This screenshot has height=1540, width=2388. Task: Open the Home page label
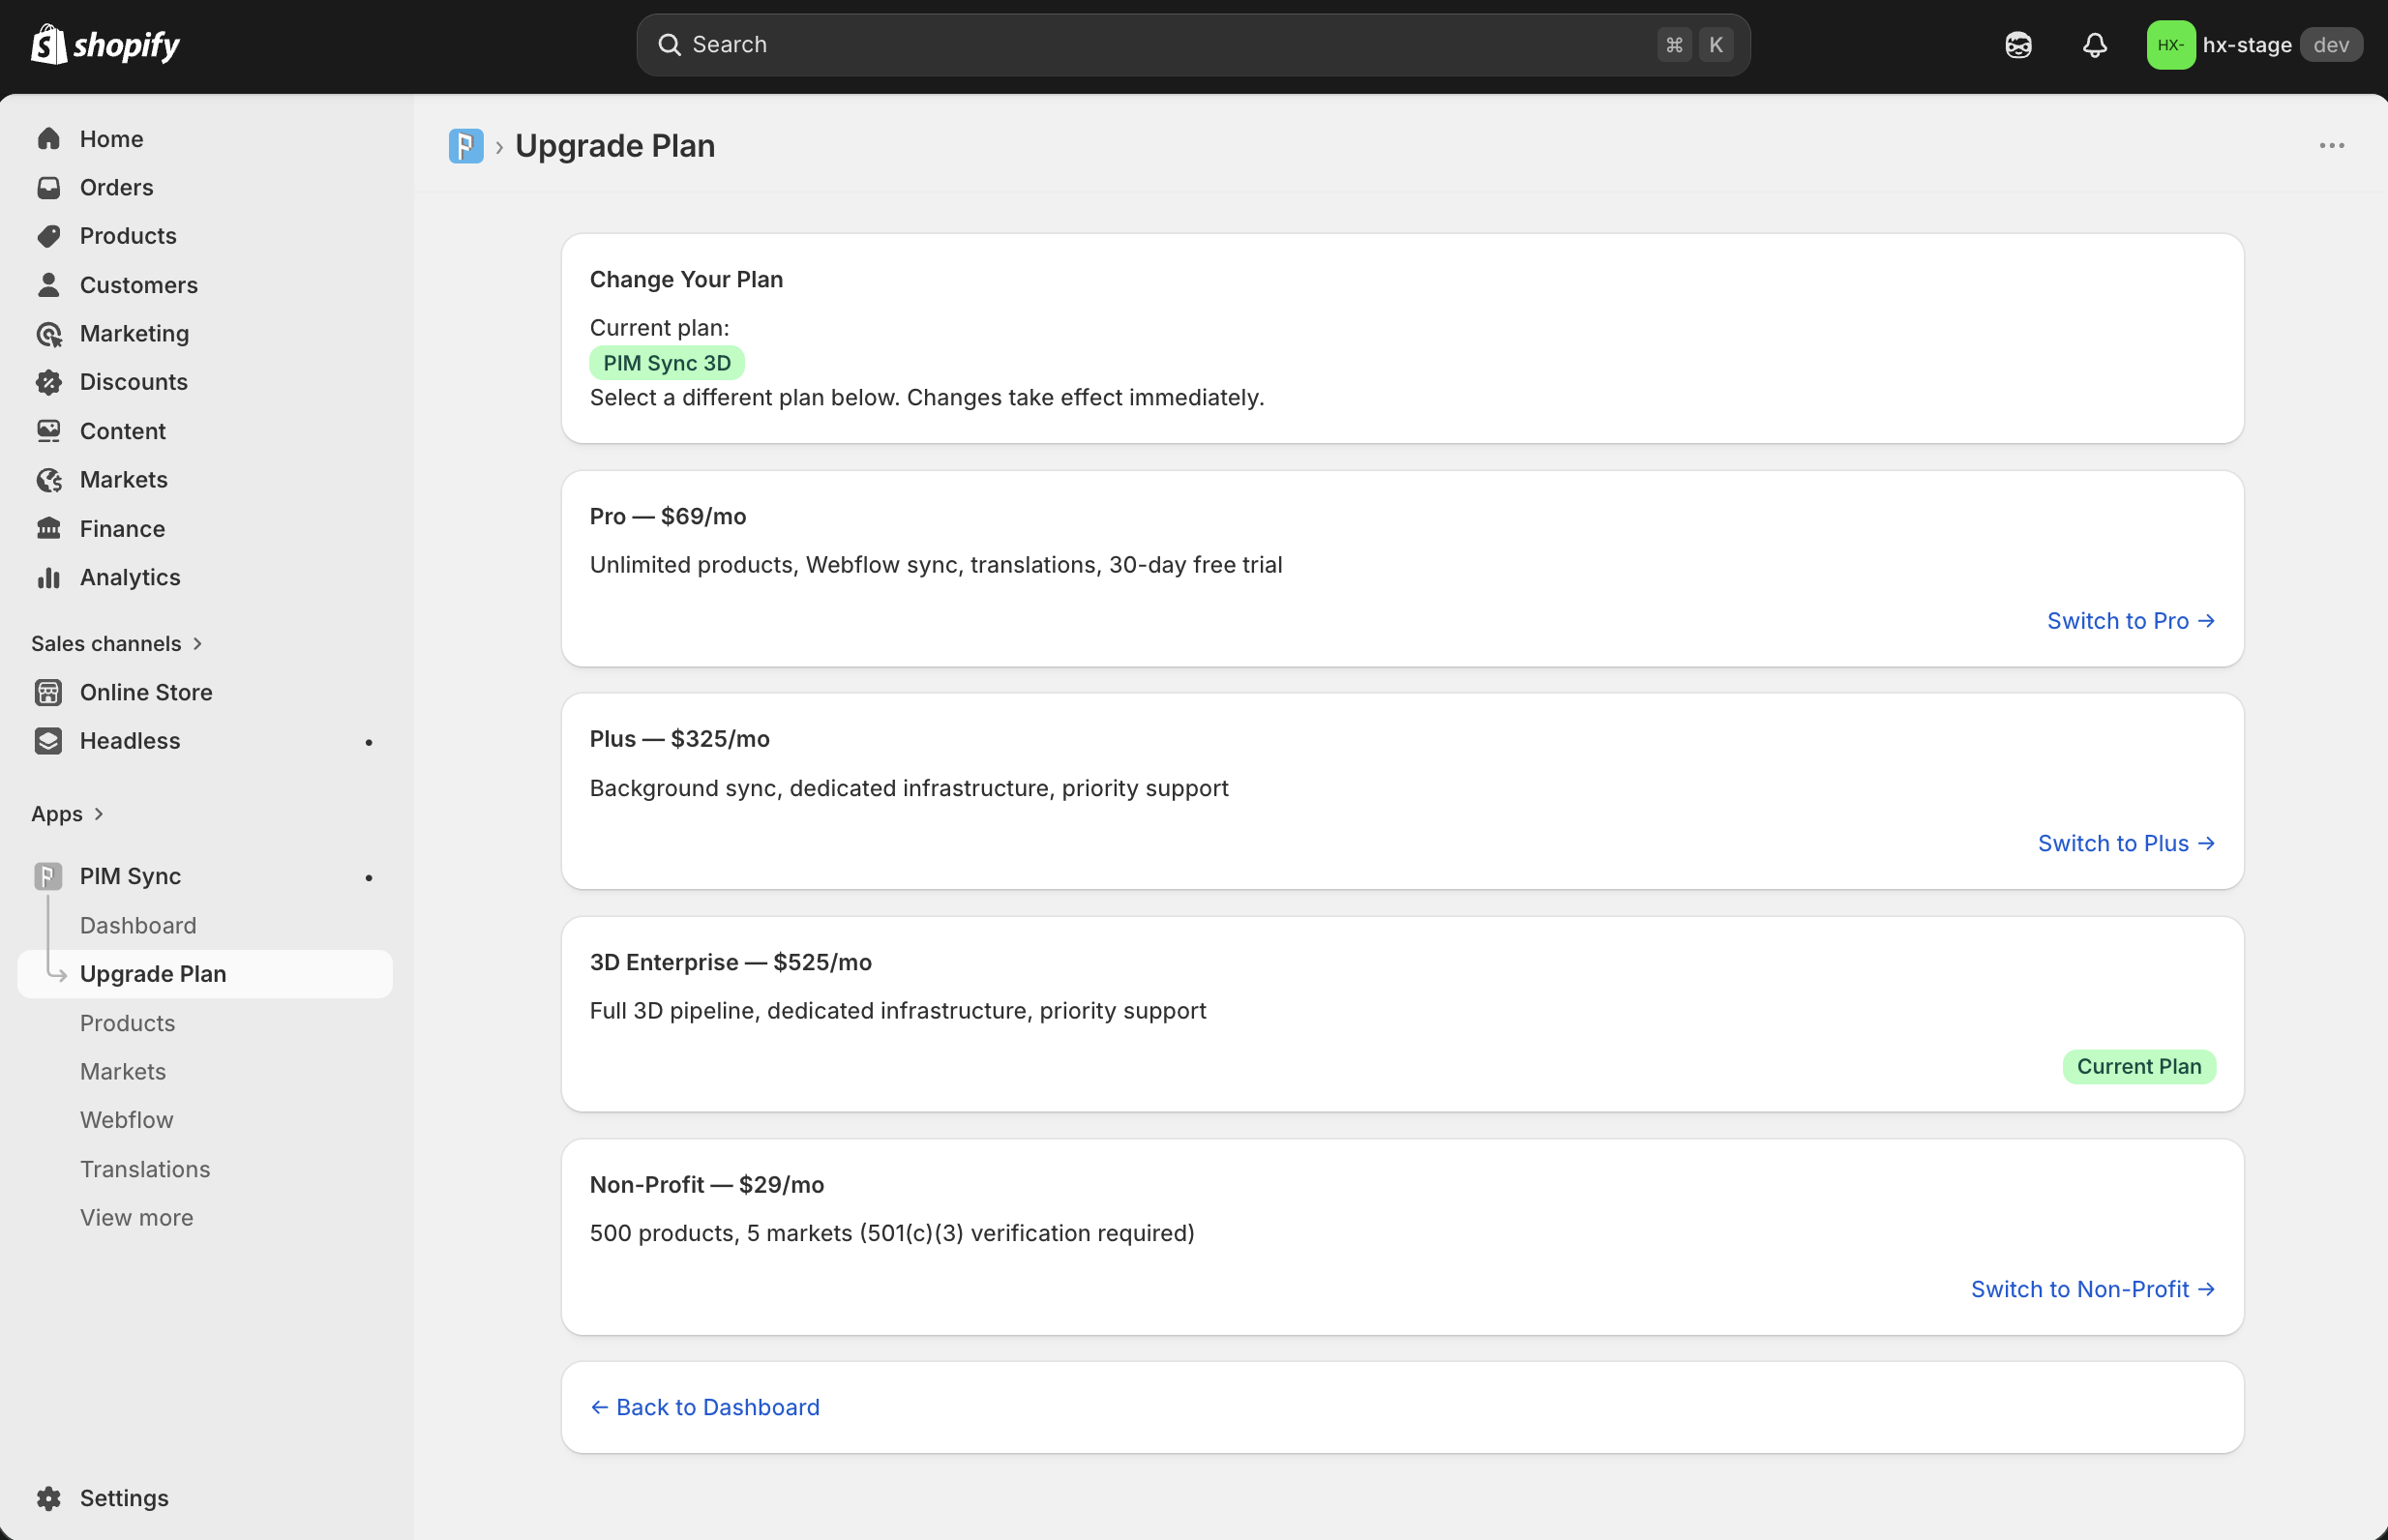112,139
